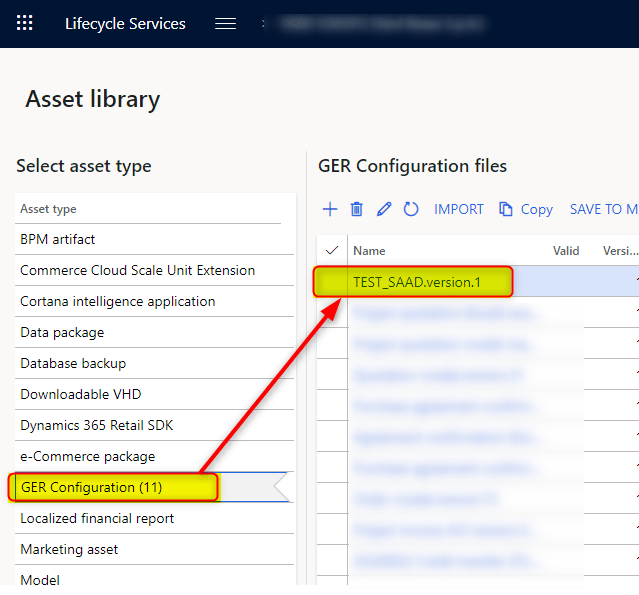Choose Commerce Cloud Scale Unit Extension
639x595 pixels.
tap(137, 270)
